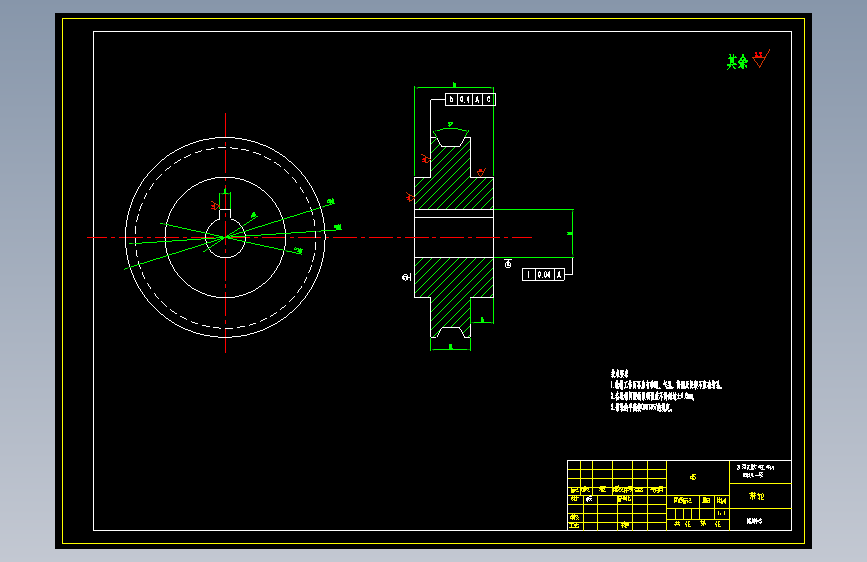Click the roughness mark on hub right step
Viewport: 867px width, 562px height.
click(x=481, y=173)
